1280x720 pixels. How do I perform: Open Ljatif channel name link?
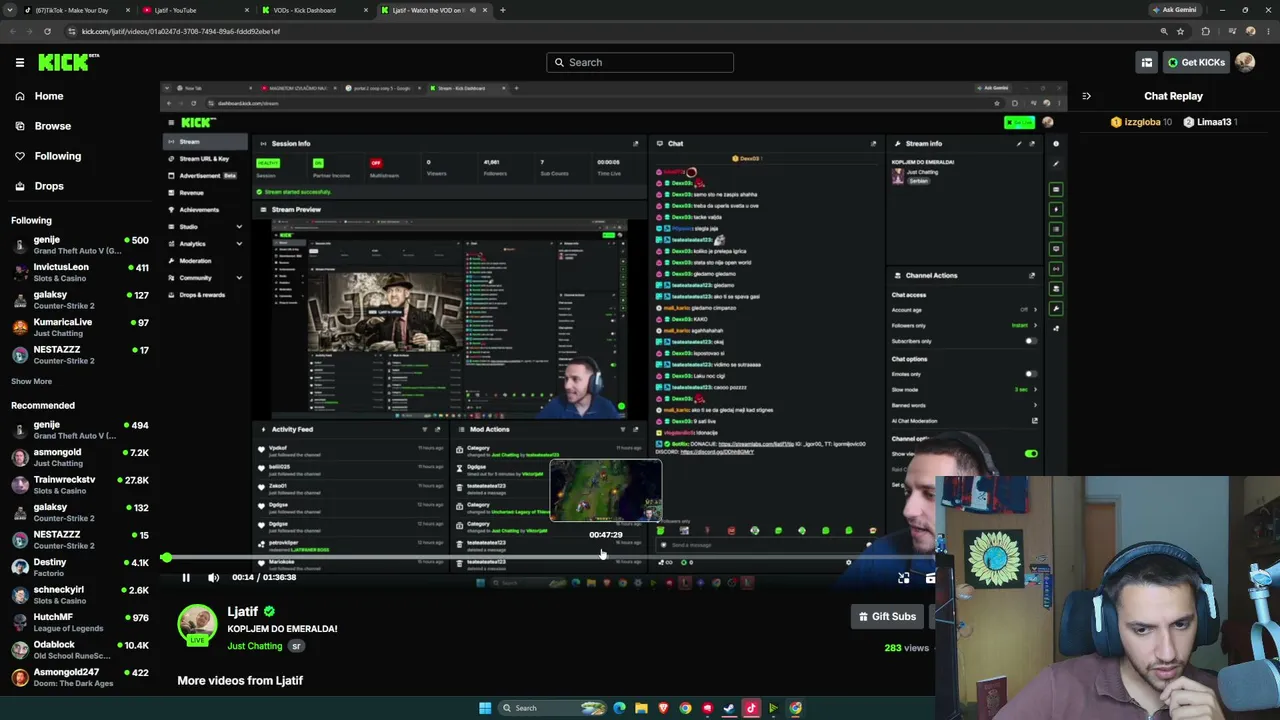(243, 611)
